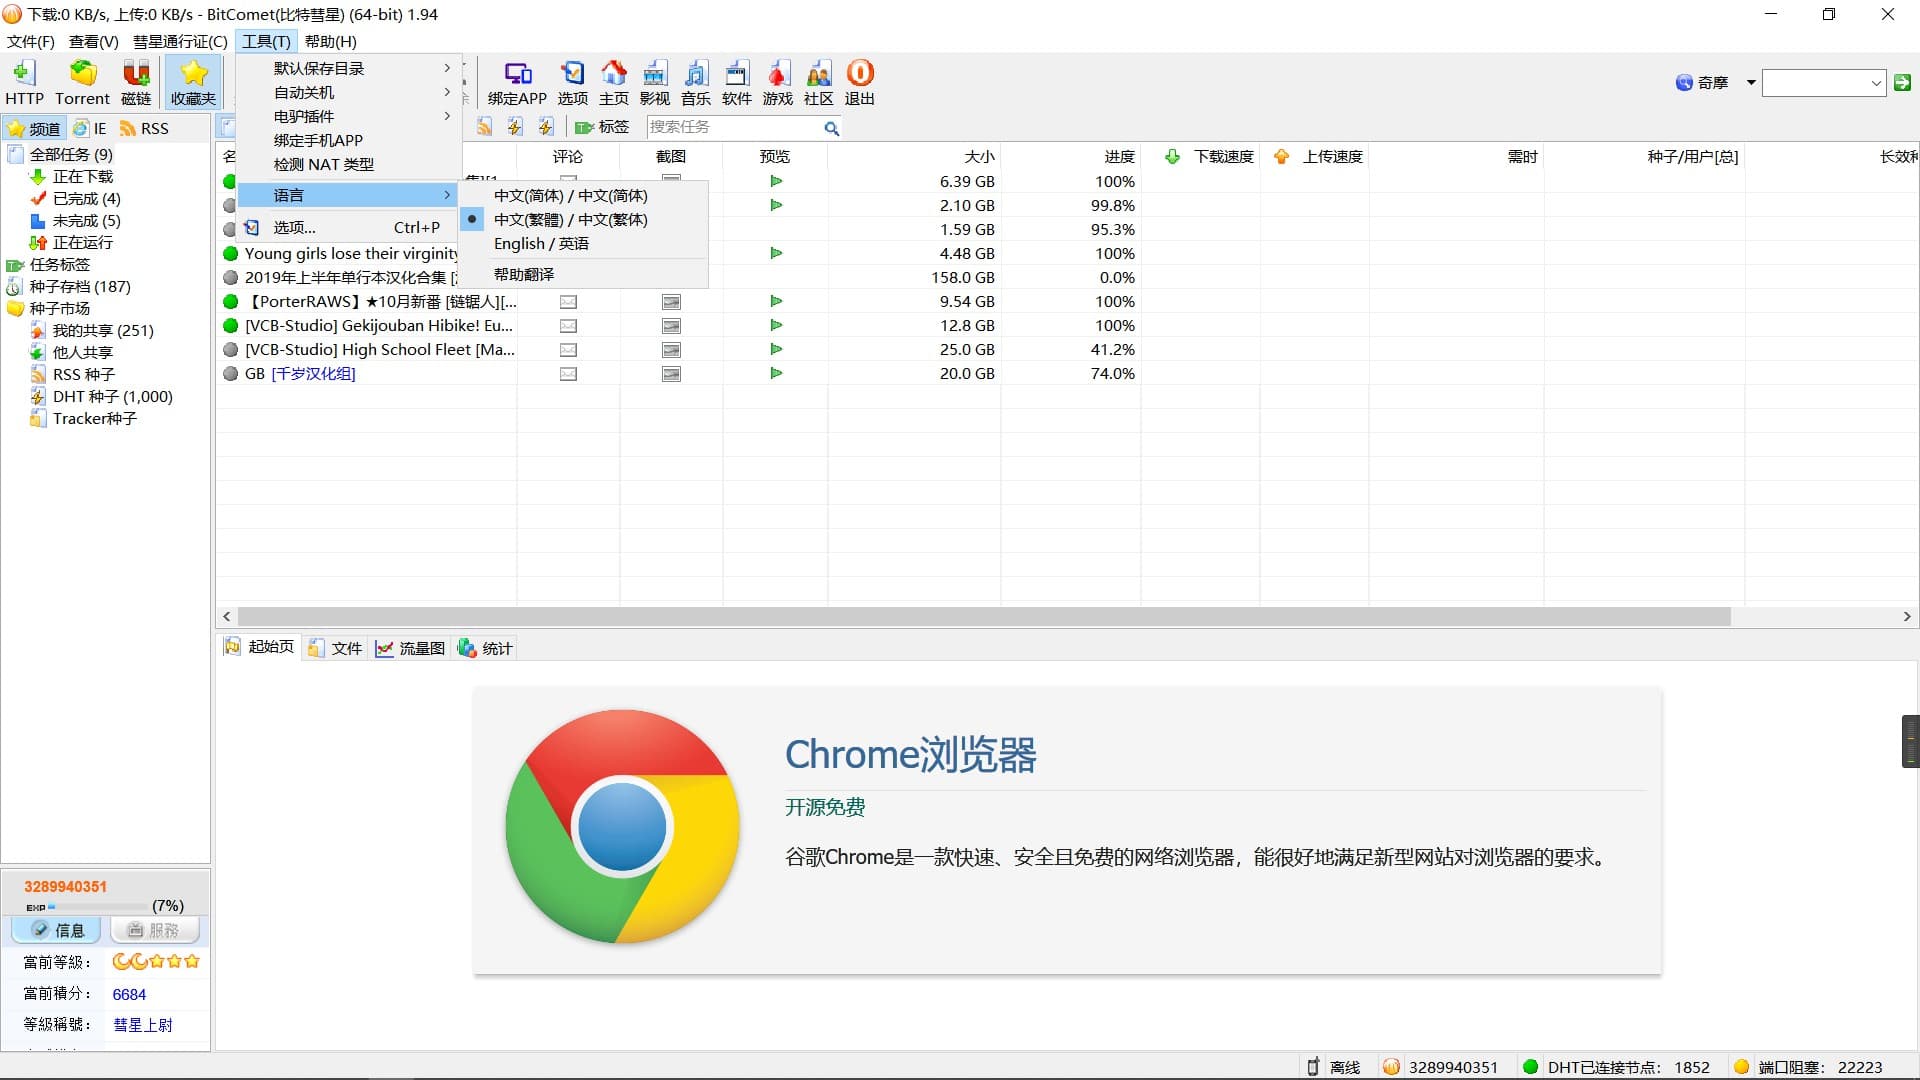Click the HTTP download toolbar icon

coord(24,82)
